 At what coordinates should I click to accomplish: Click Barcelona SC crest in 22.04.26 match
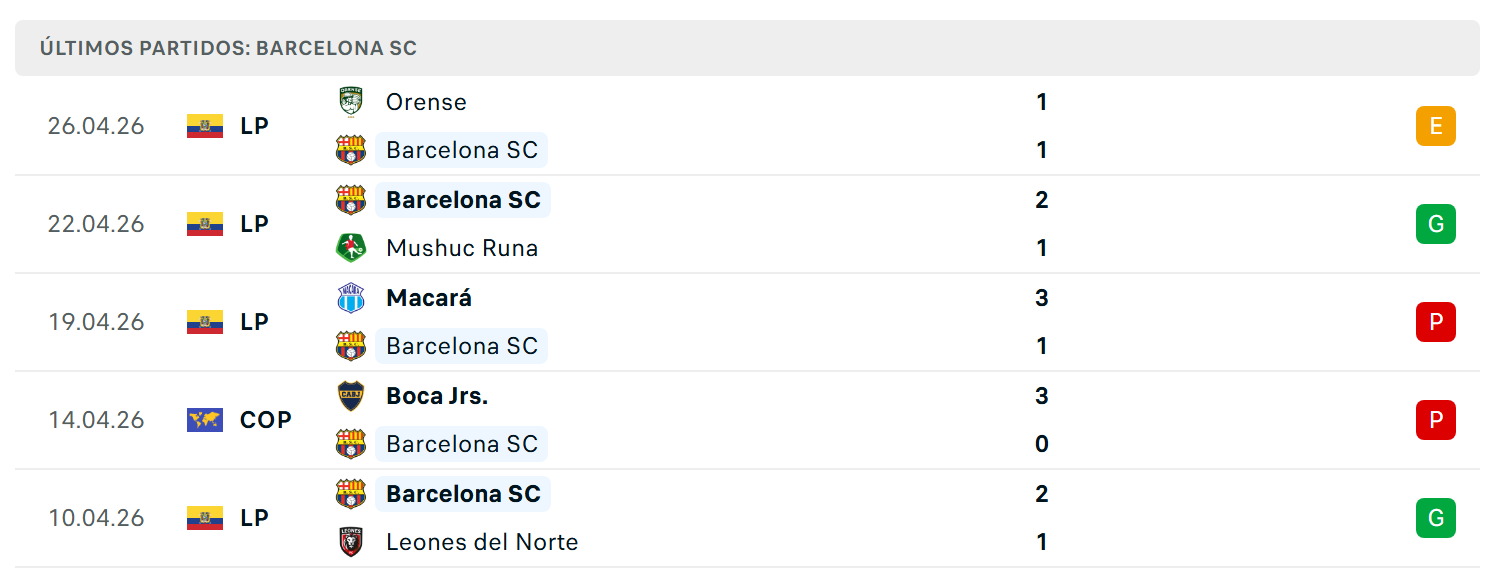[351, 200]
